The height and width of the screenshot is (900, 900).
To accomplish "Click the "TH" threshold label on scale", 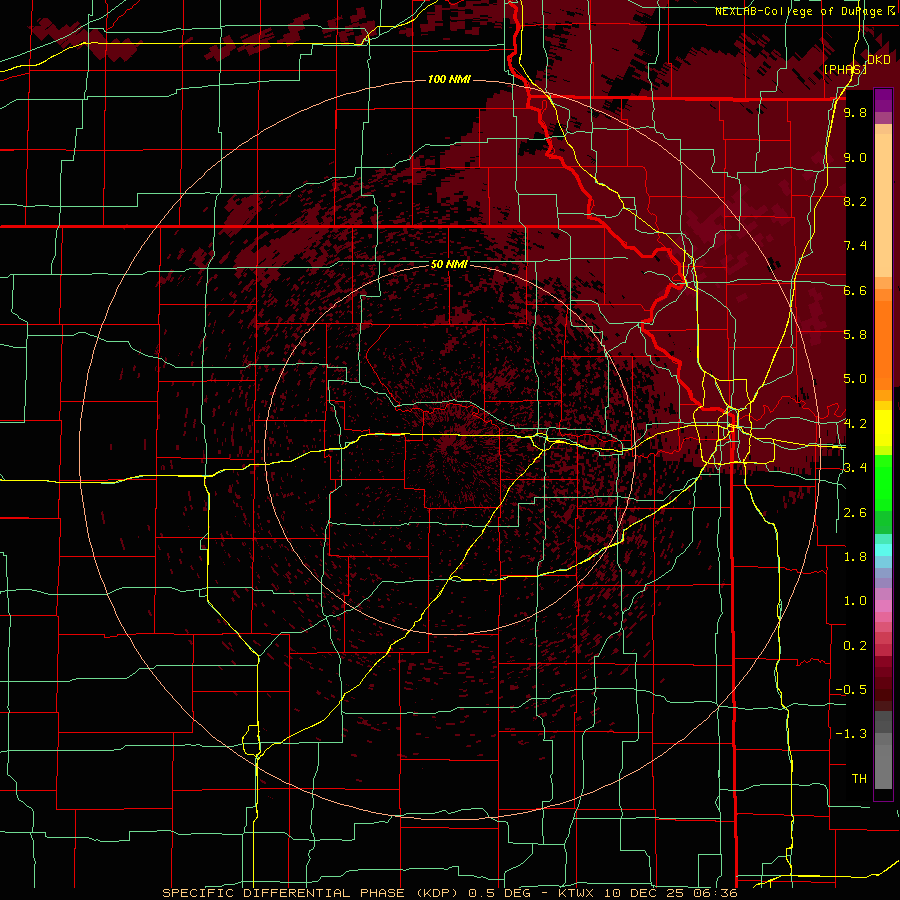I will [x=859, y=779].
